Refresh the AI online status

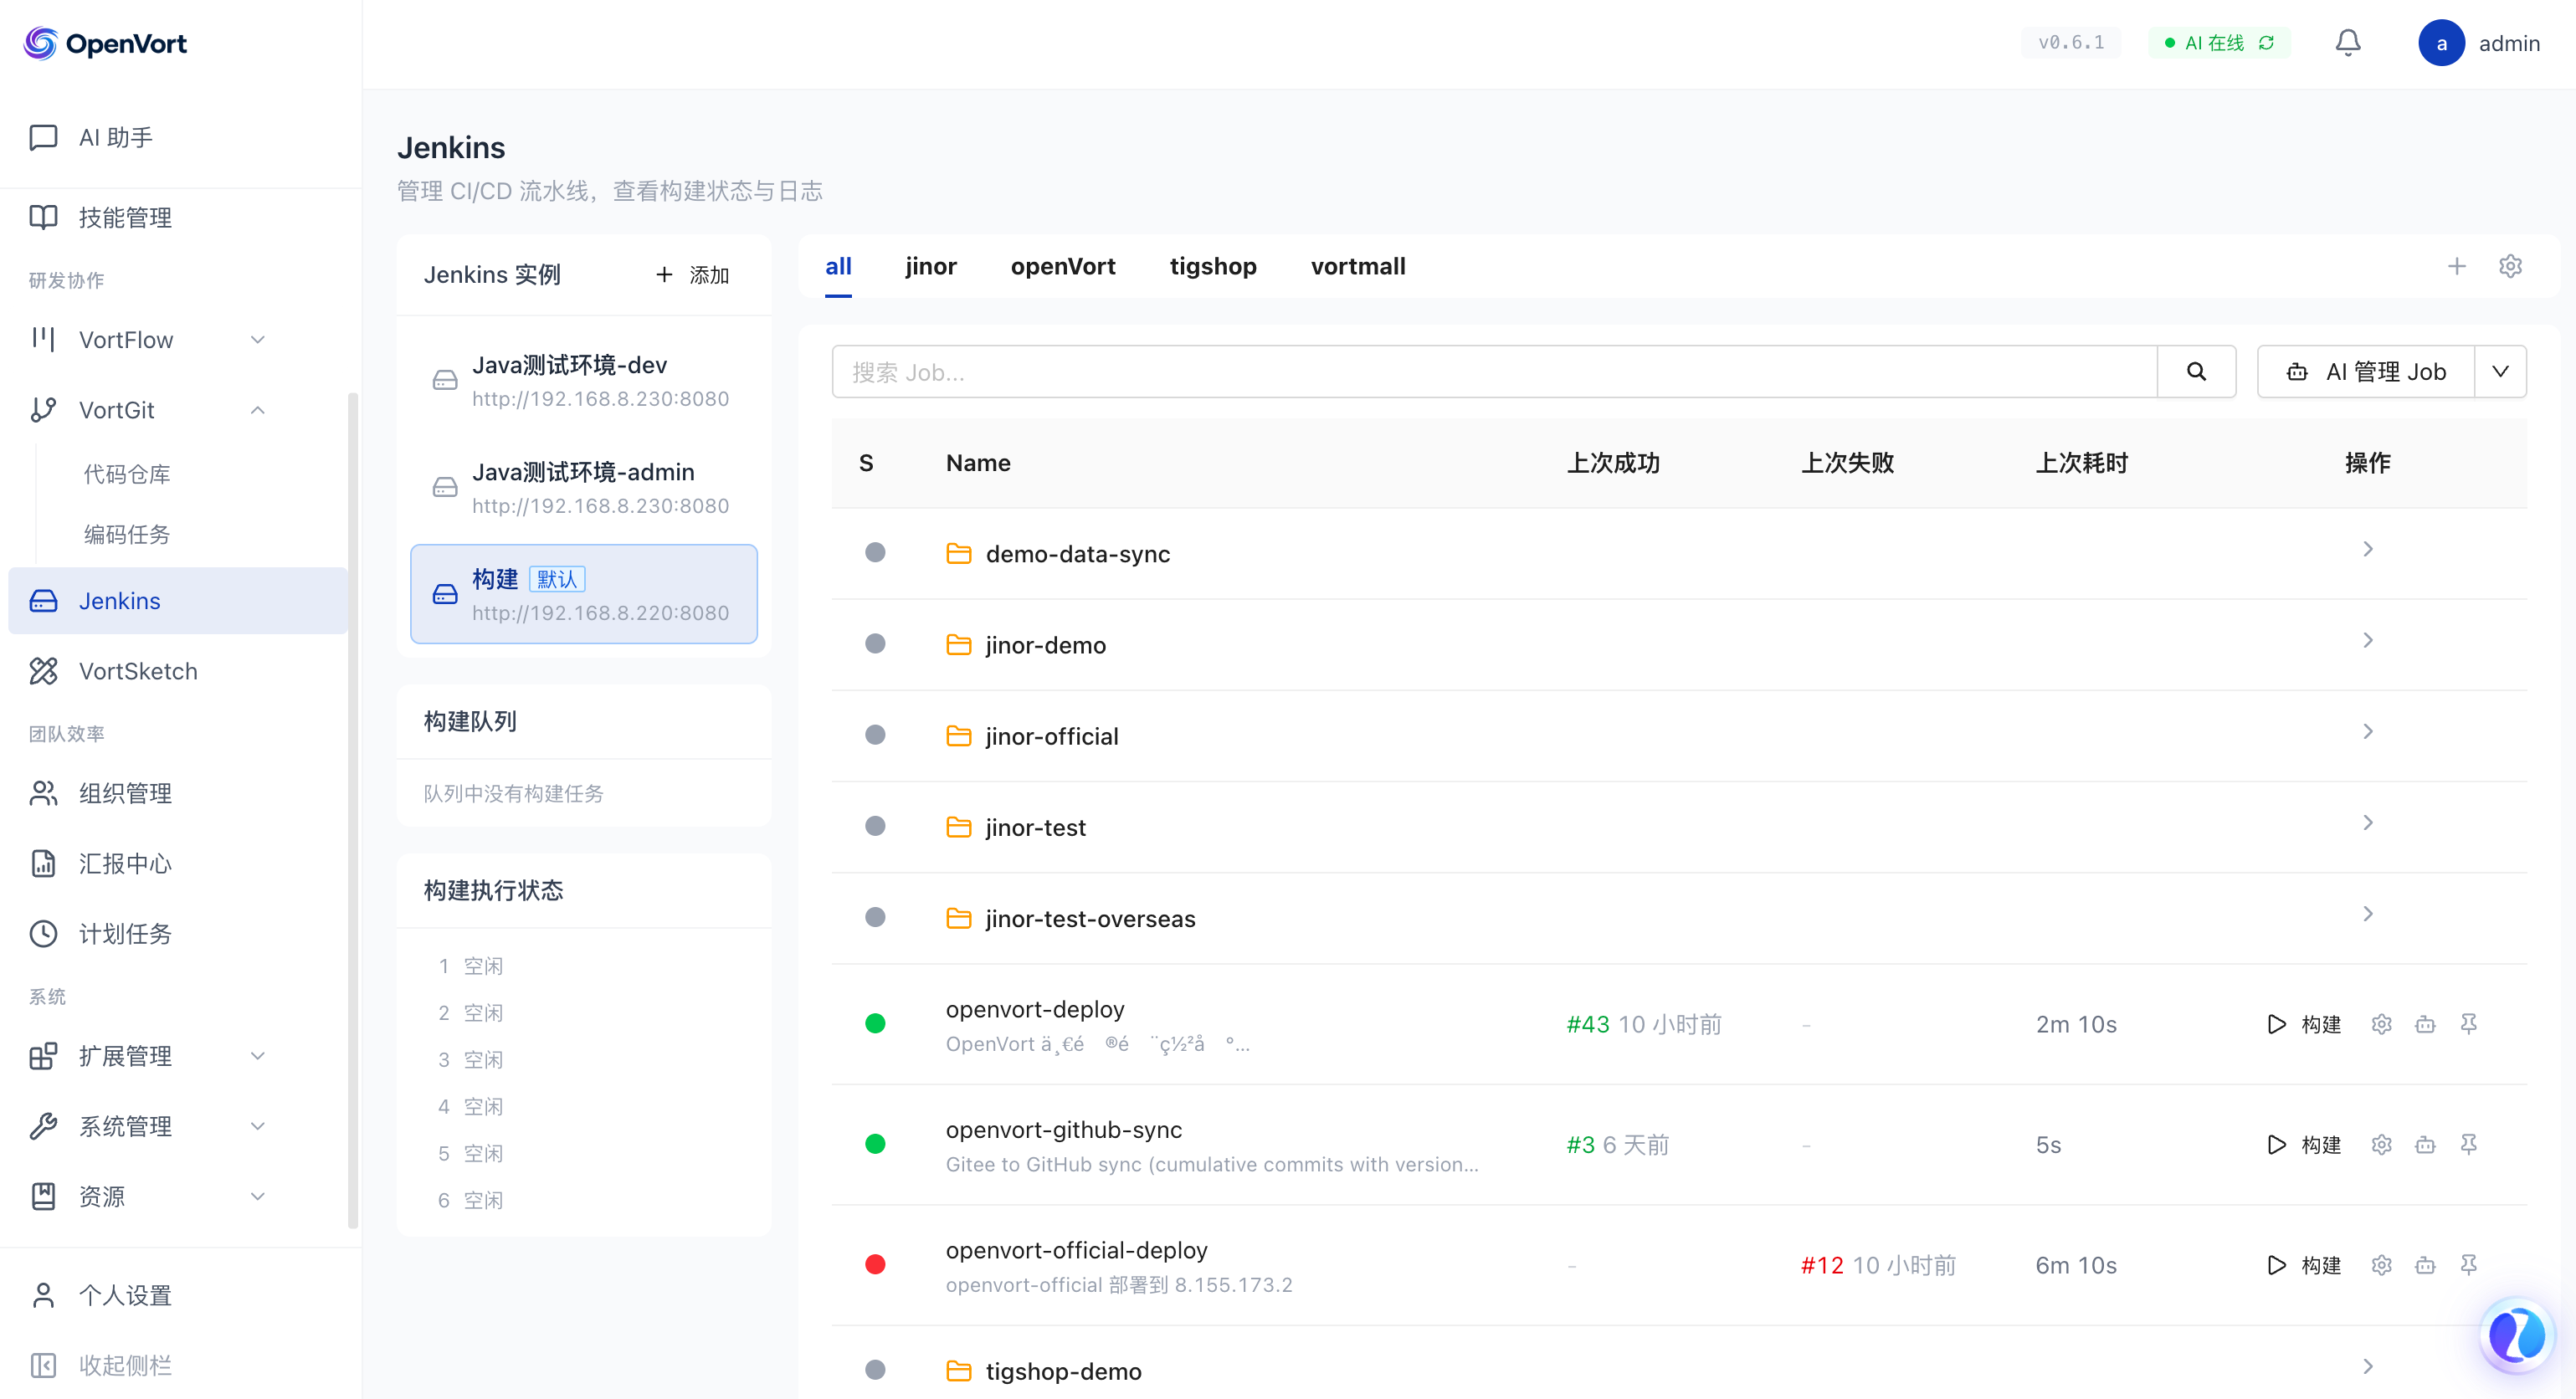(2267, 43)
